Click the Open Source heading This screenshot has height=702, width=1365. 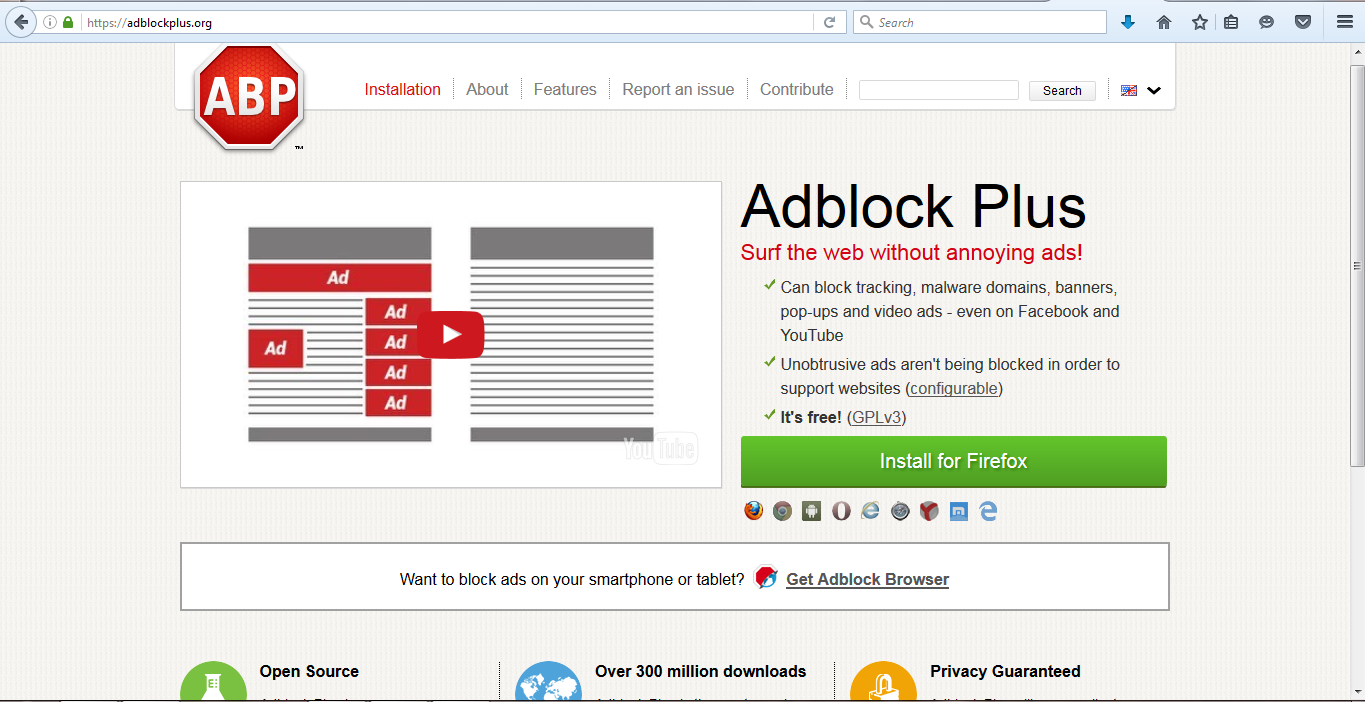(309, 671)
